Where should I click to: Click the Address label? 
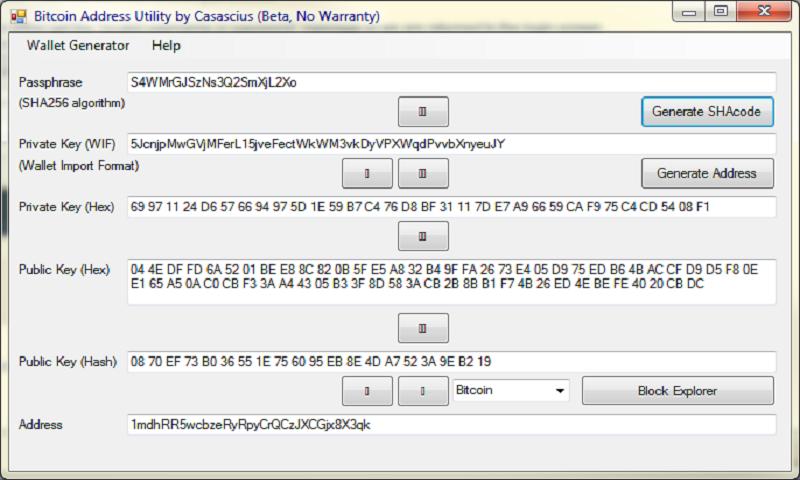pyautogui.click(x=40, y=424)
